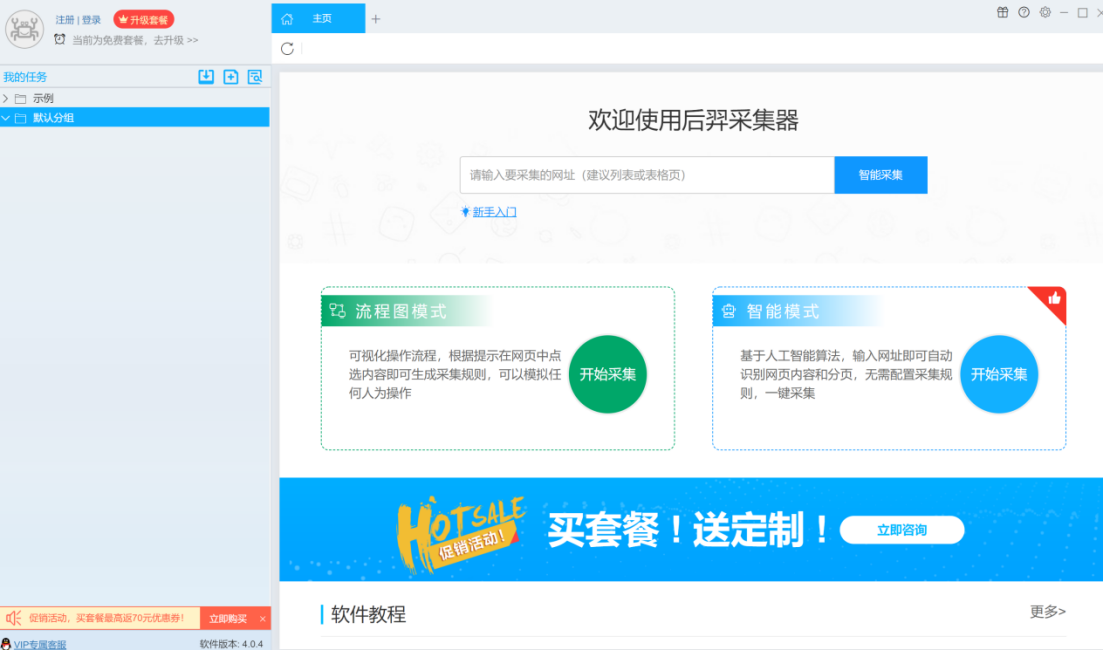Click the folder icon of 默认分组

(20, 118)
